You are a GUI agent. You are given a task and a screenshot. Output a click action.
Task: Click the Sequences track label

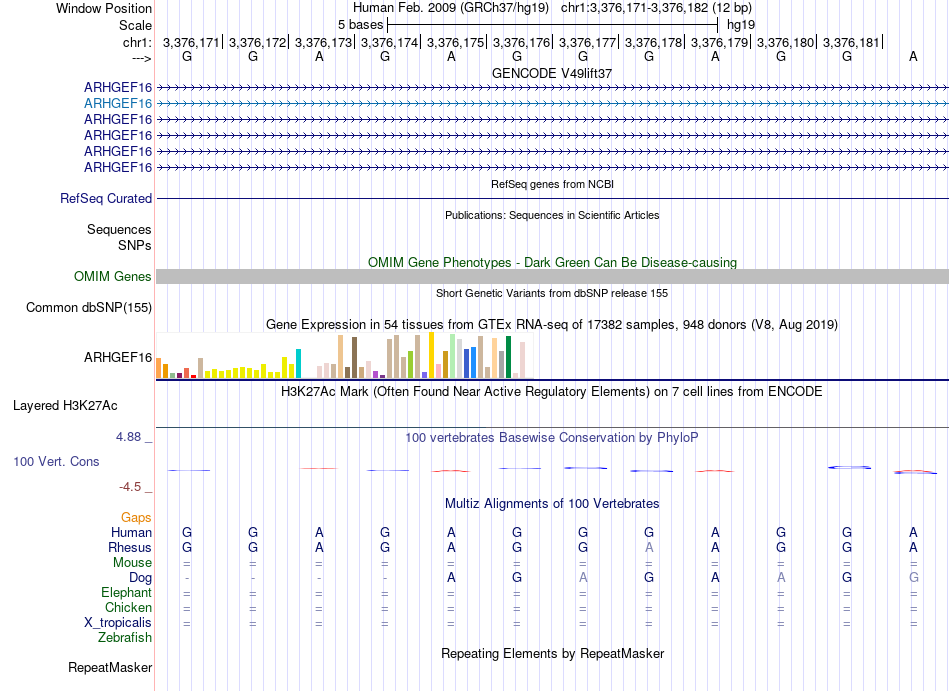click(x=119, y=230)
